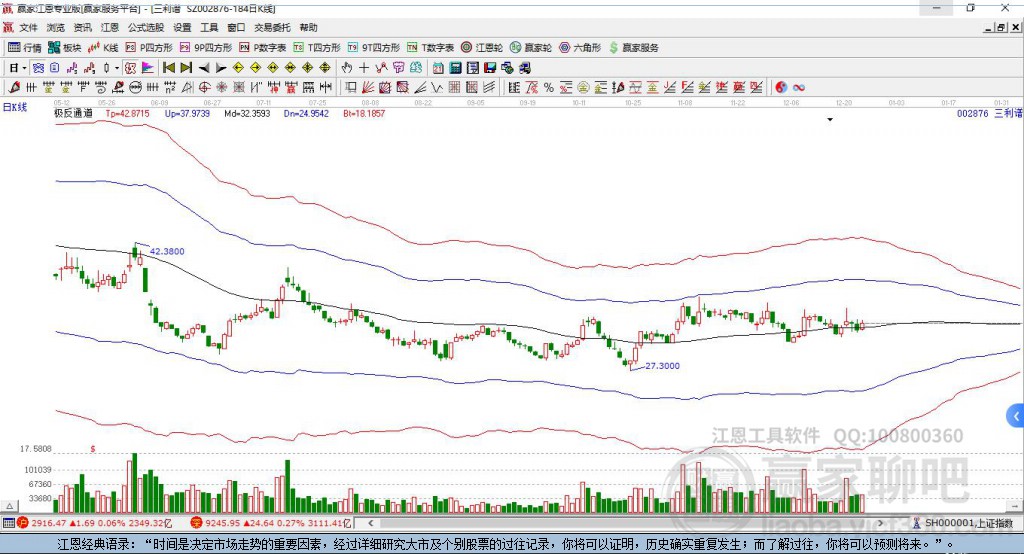Open the 9P四方形 tool
Image resolution: width=1024 pixels, height=554 pixels.
point(206,48)
